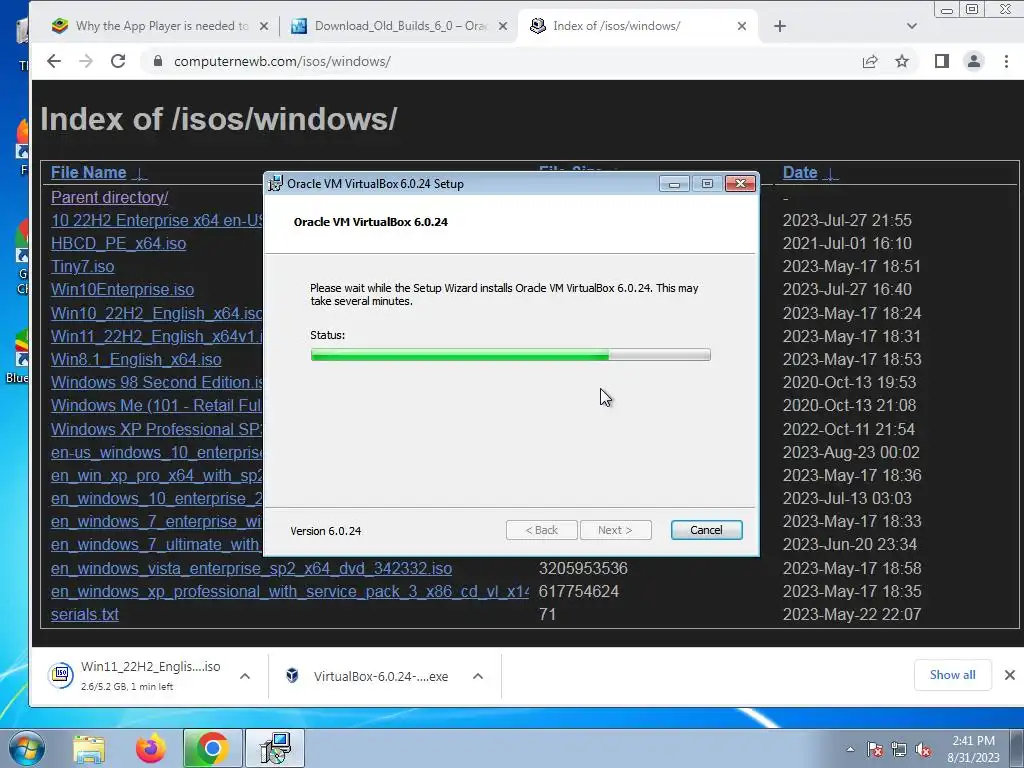Open the taskbar clock 2:41 PM
Screen dimensions: 1024x768
tap(973, 749)
